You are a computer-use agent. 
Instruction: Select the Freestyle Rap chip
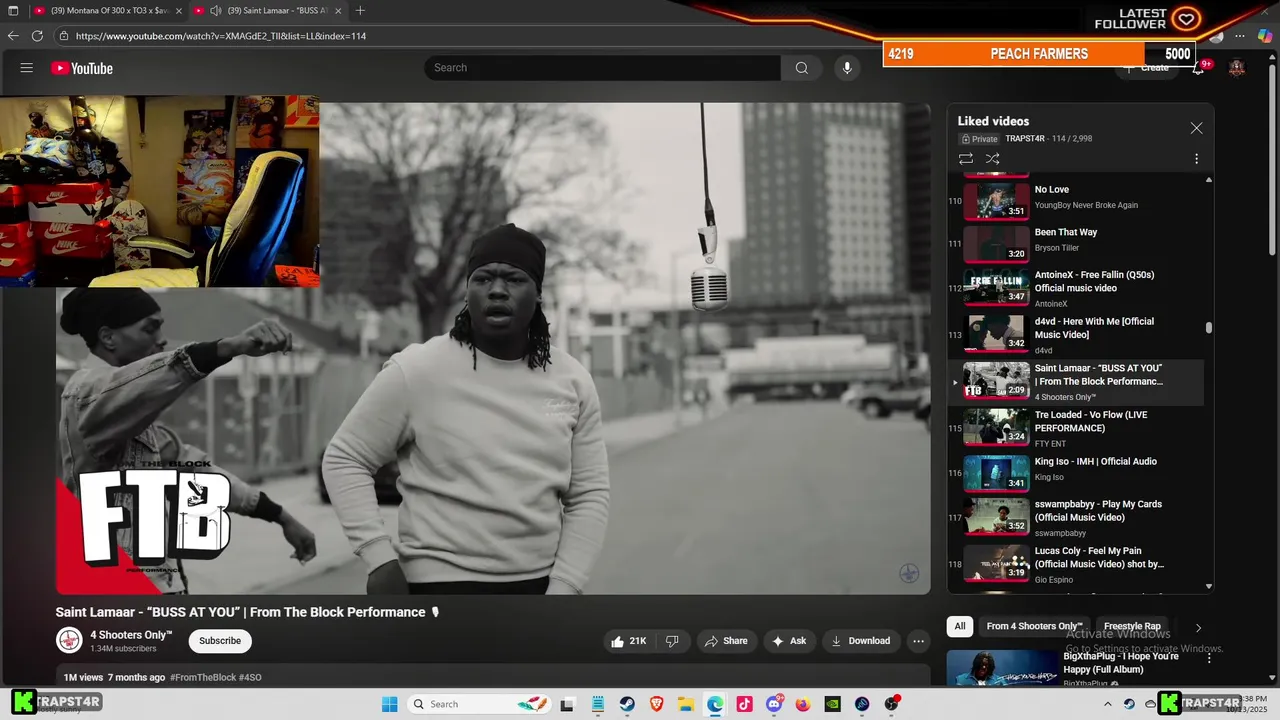tap(1132, 626)
